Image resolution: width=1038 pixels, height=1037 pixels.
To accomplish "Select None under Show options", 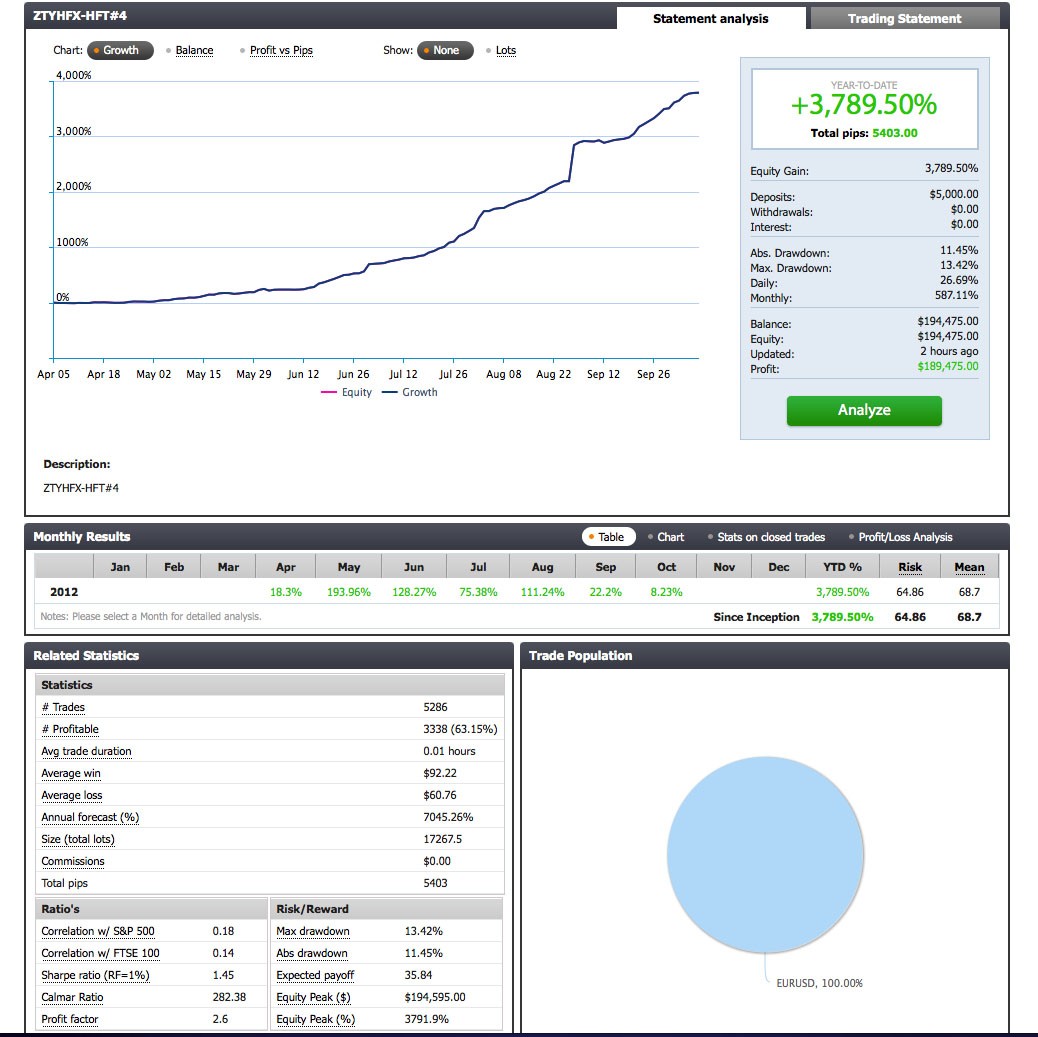I will pyautogui.click(x=445, y=50).
